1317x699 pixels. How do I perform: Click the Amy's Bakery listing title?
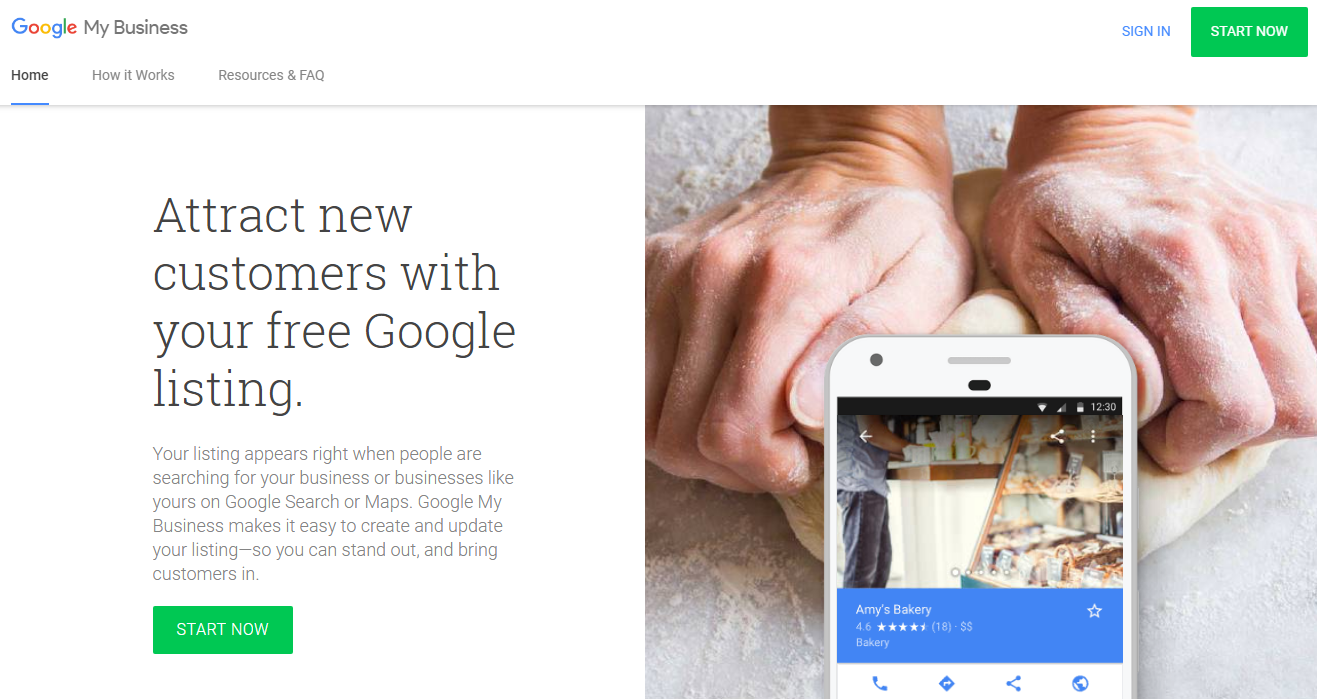(893, 609)
